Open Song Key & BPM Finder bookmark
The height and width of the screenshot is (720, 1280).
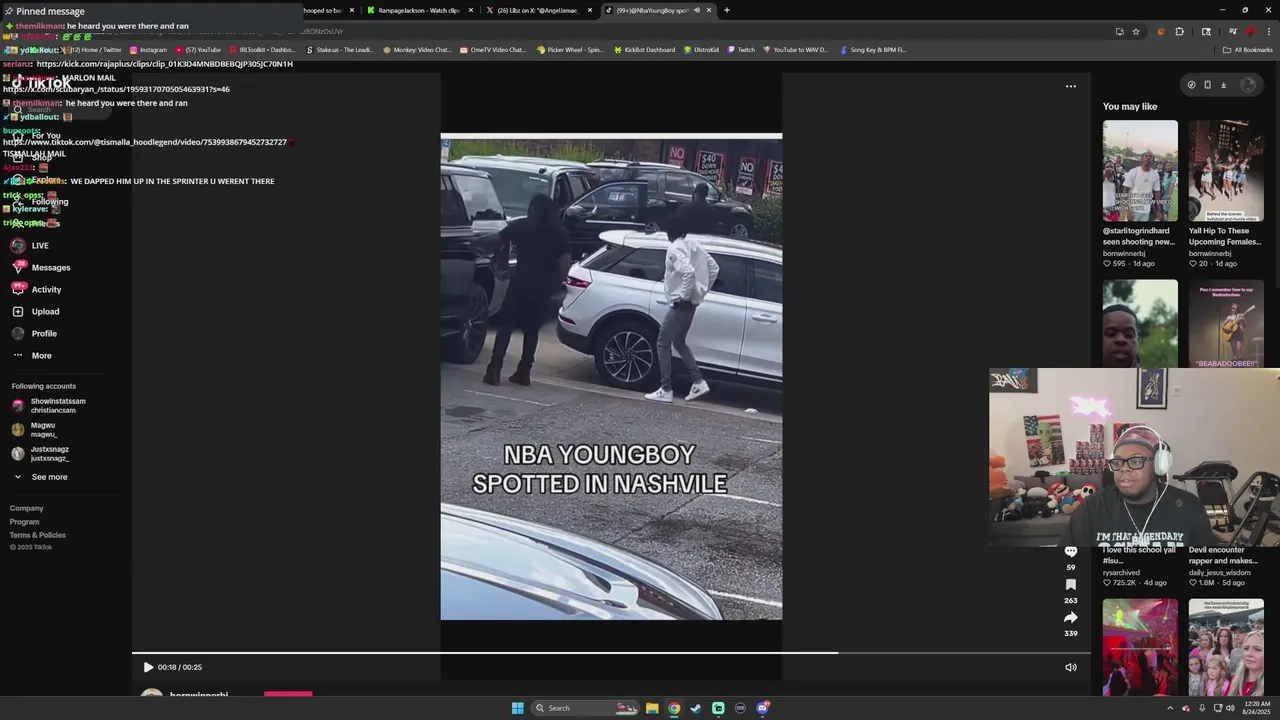(873, 49)
